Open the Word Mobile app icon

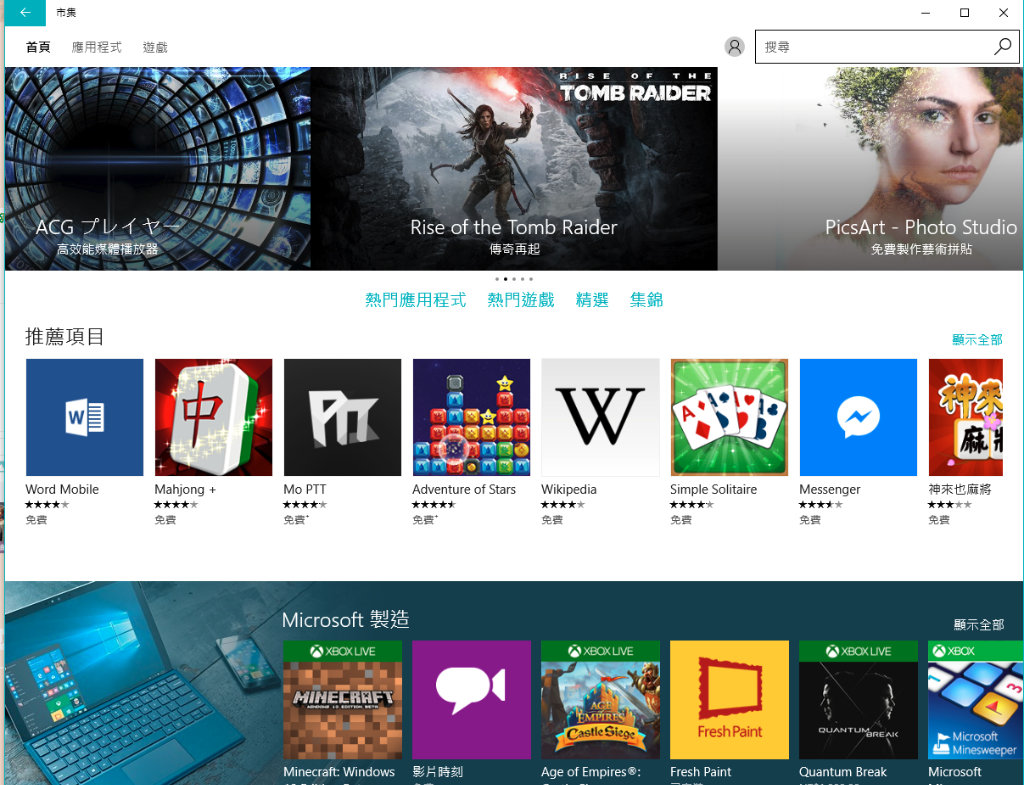[x=84, y=417]
